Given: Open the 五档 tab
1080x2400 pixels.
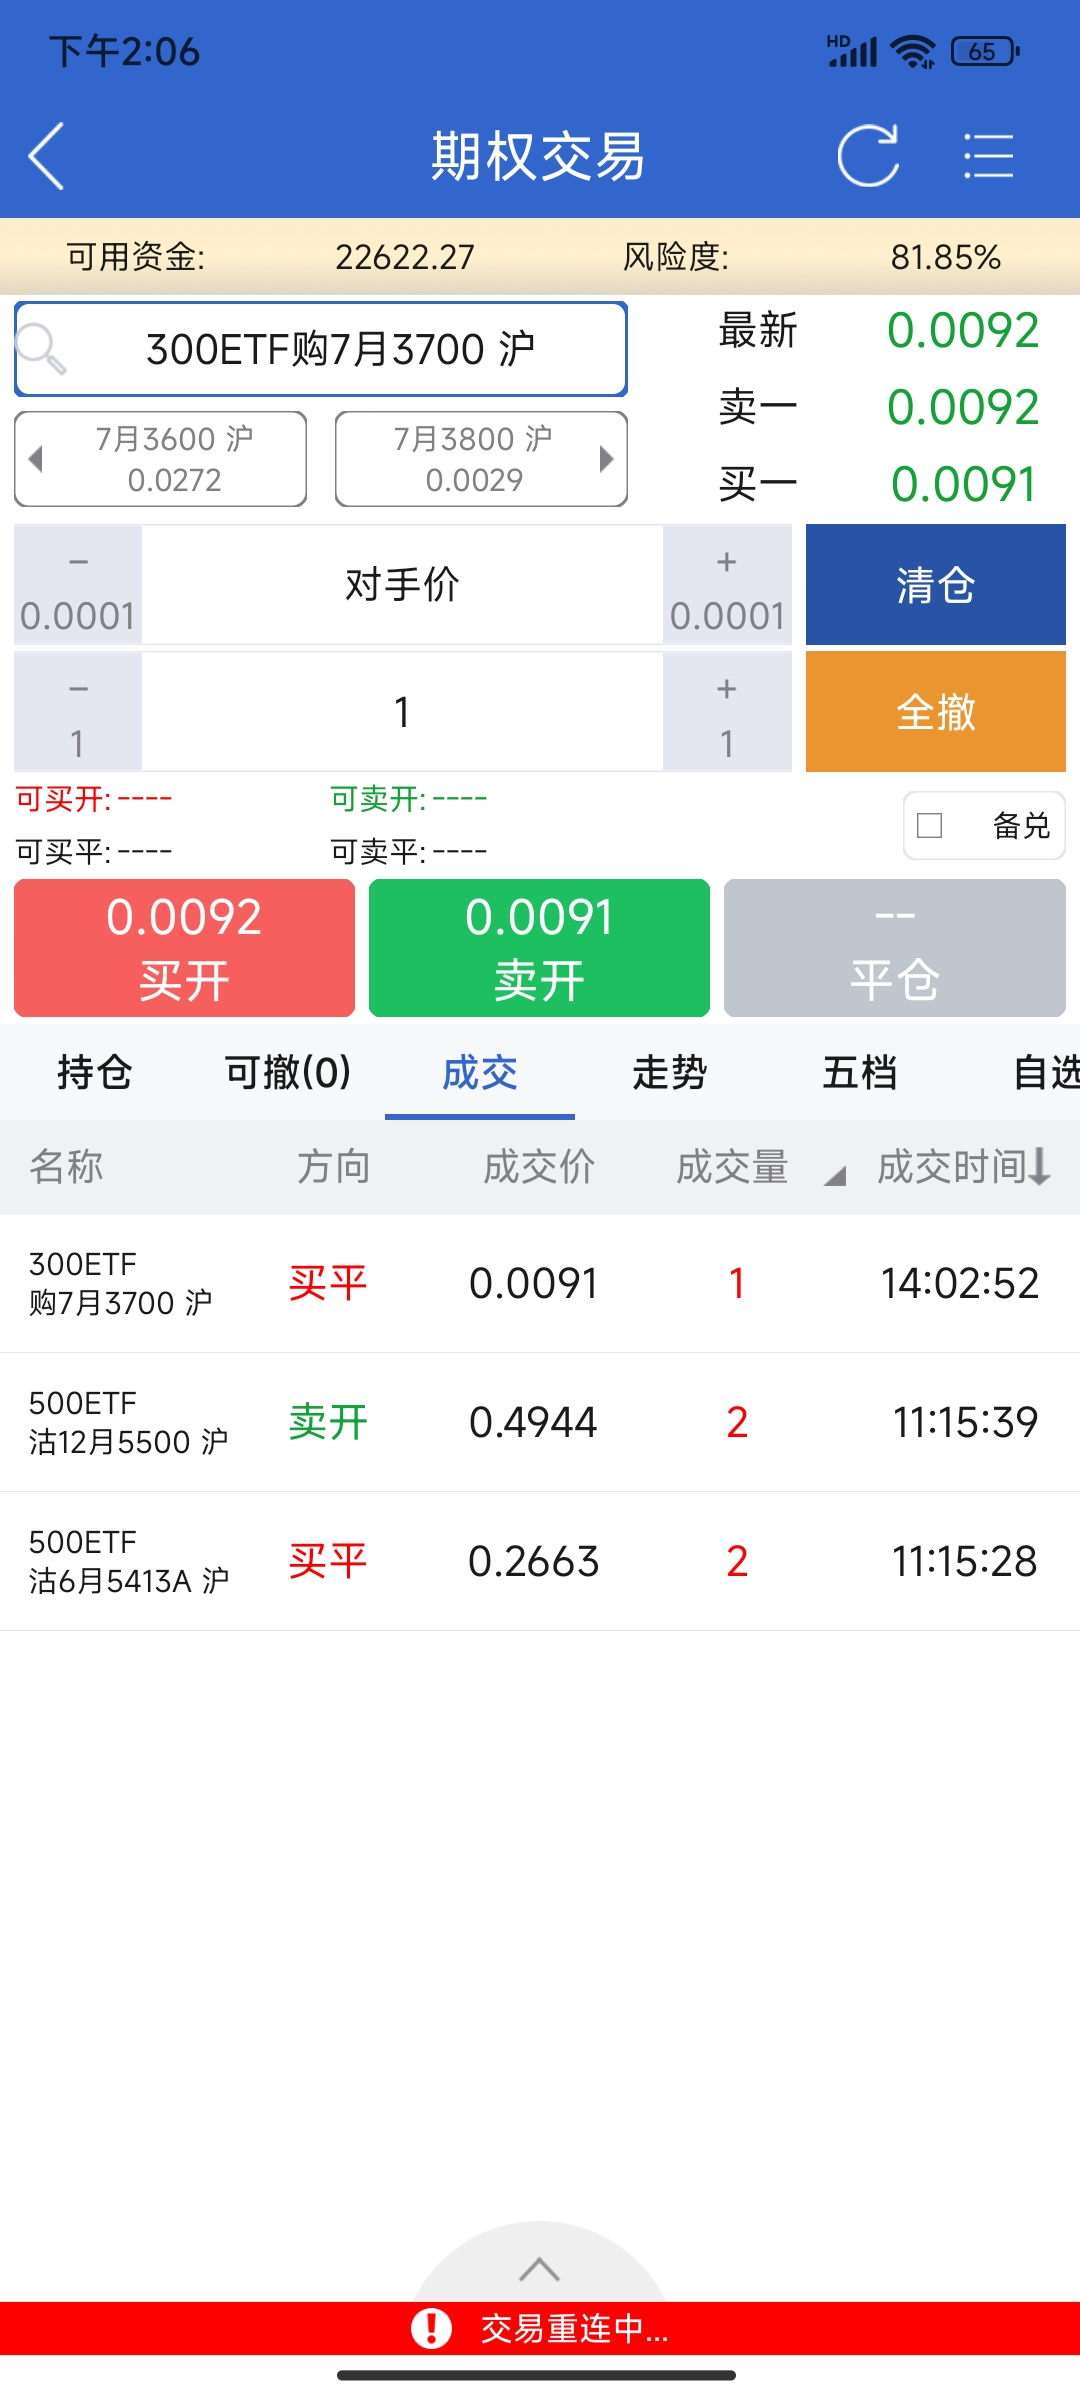Looking at the screenshot, I should pyautogui.click(x=860, y=1073).
